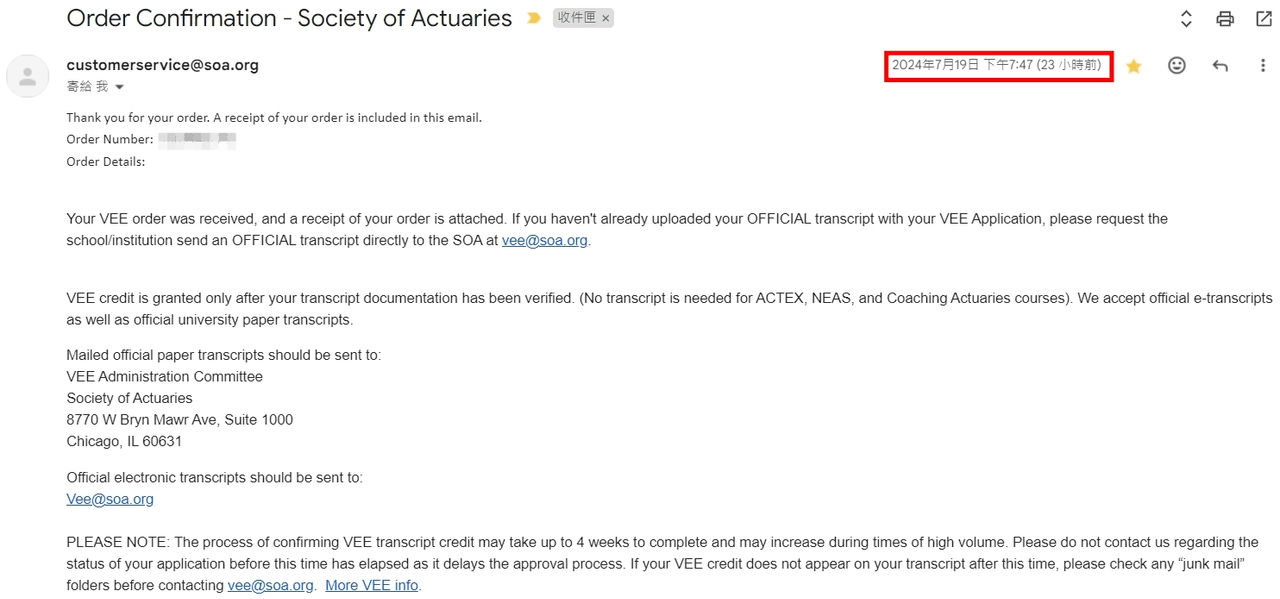Viewport: 1280px width, 599px height.
Task: Toggle the yellow star on this email
Action: (1133, 66)
